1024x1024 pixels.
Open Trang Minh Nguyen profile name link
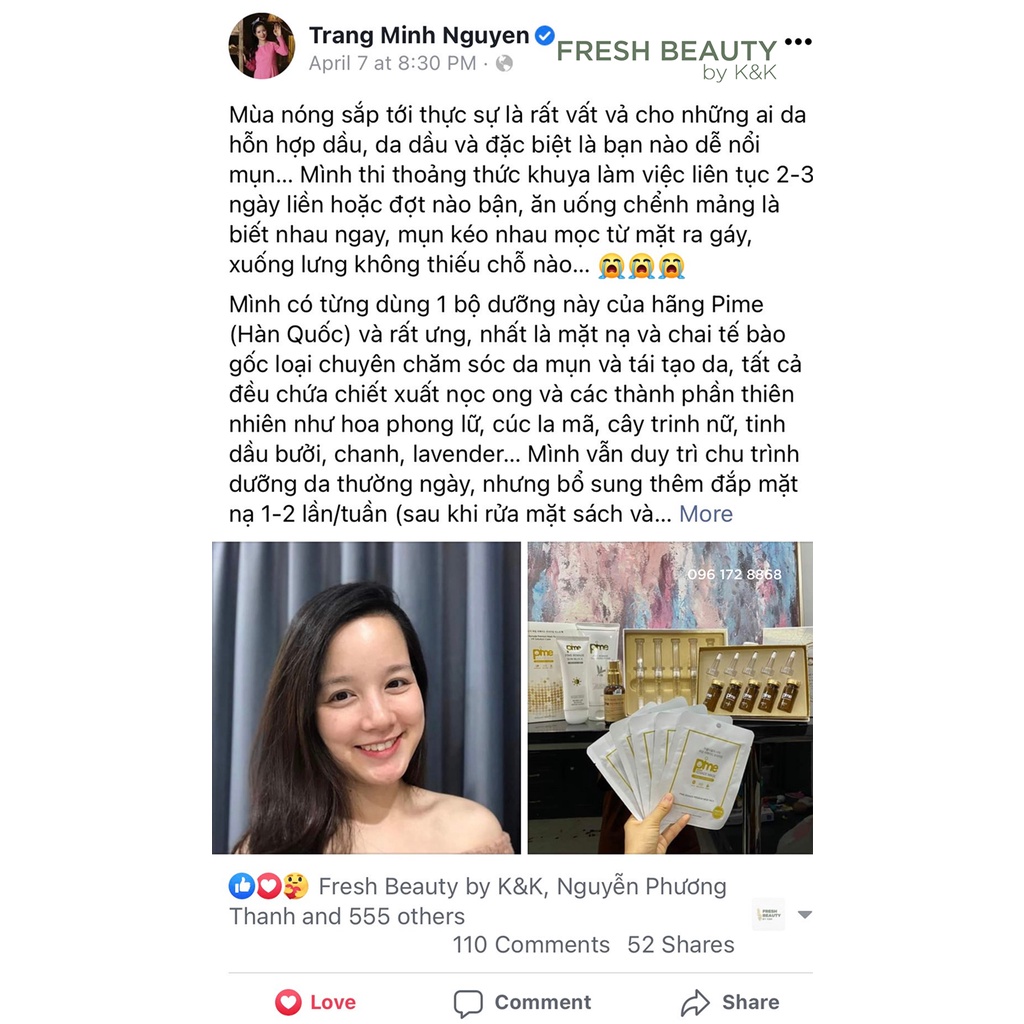point(419,35)
